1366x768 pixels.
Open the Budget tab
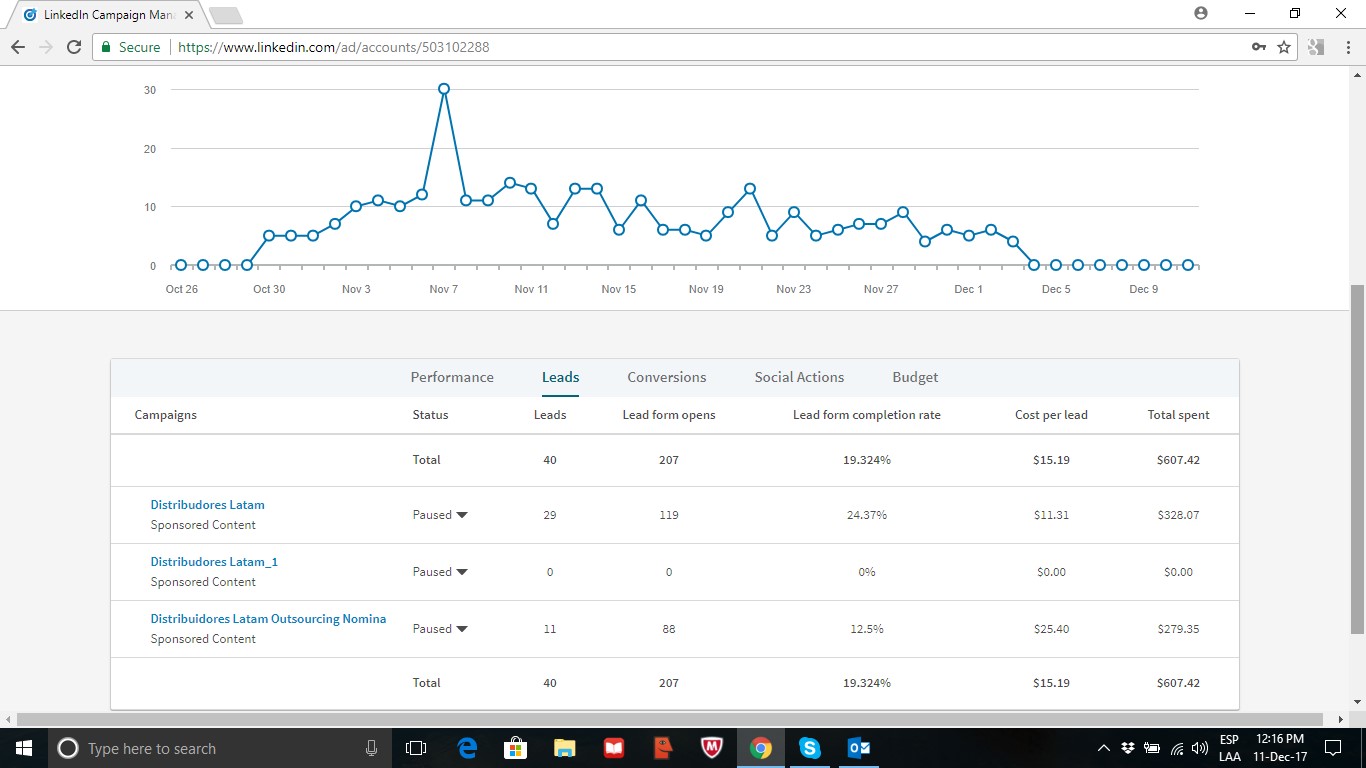(x=915, y=377)
